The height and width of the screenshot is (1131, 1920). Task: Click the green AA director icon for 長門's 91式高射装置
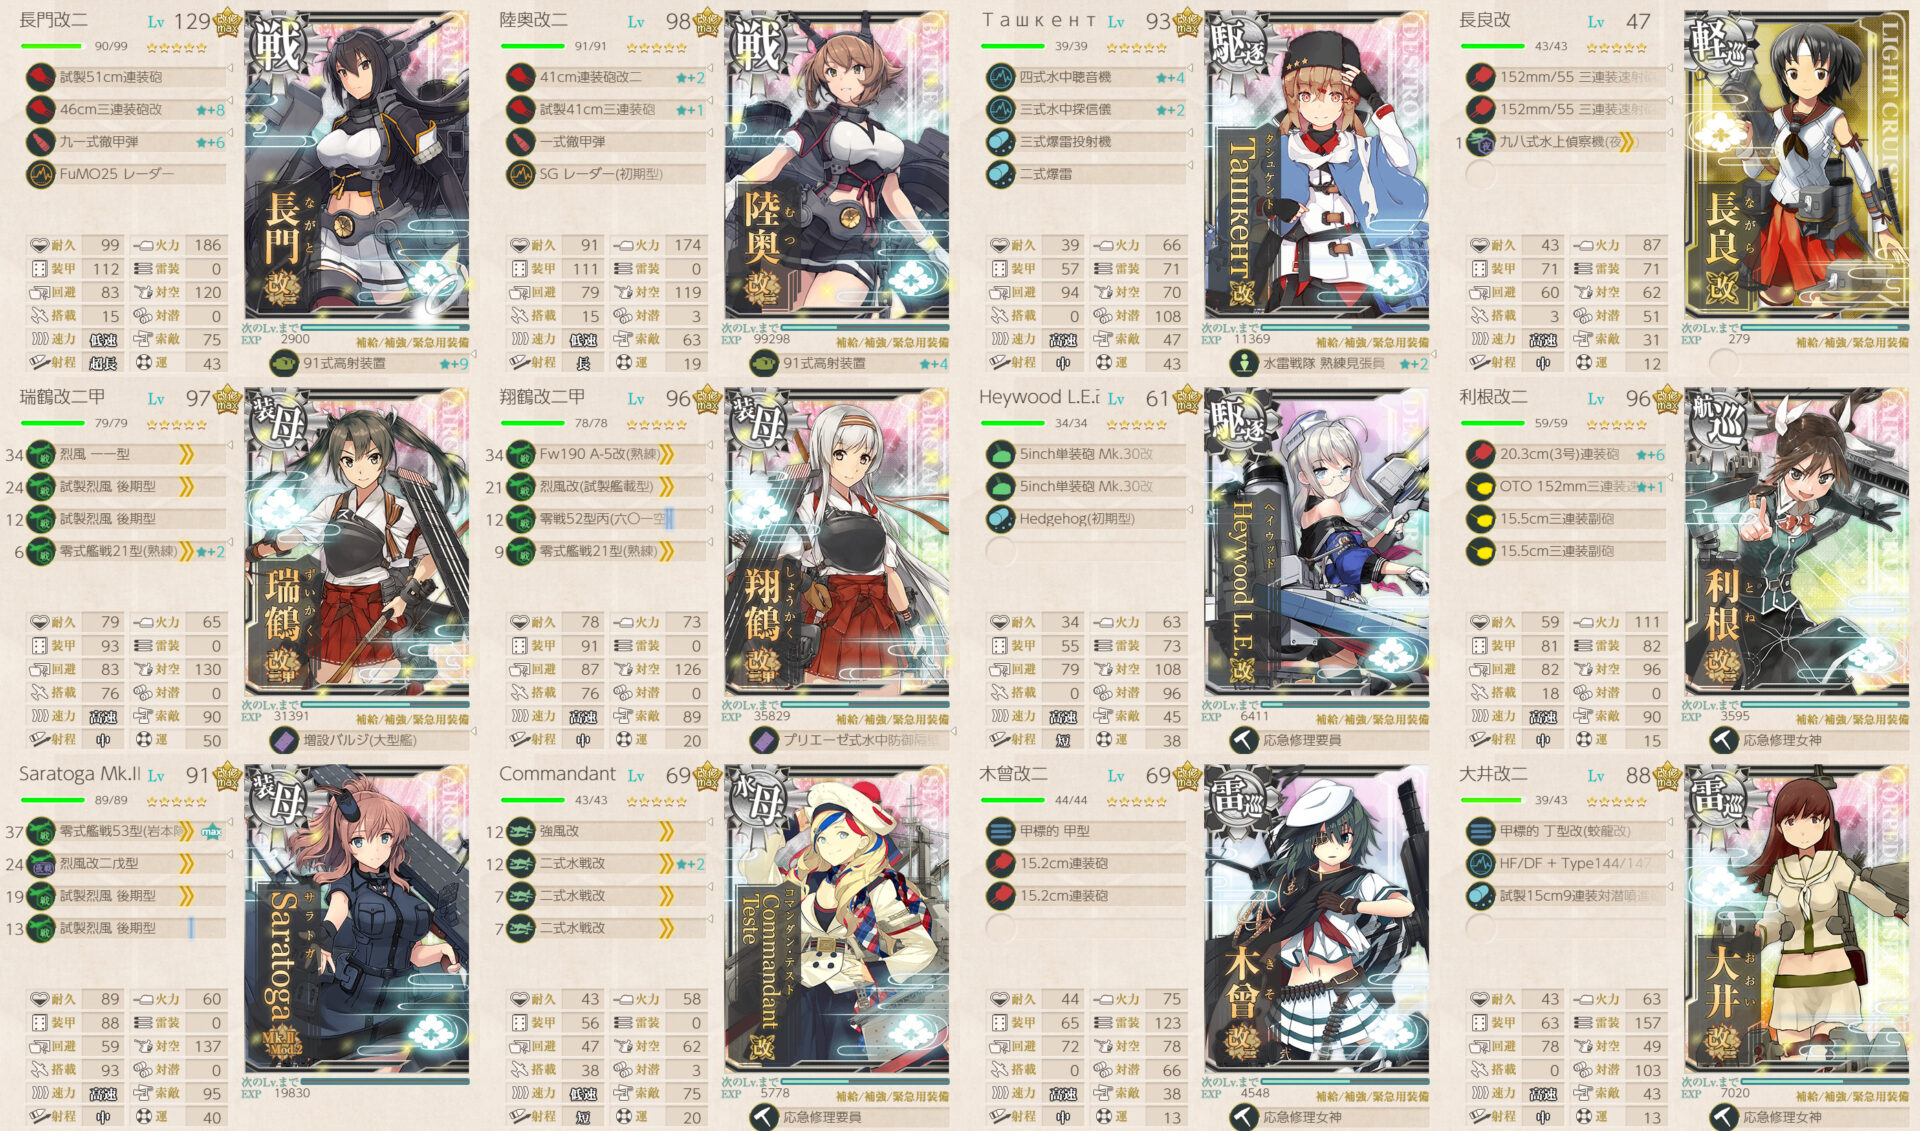(285, 364)
